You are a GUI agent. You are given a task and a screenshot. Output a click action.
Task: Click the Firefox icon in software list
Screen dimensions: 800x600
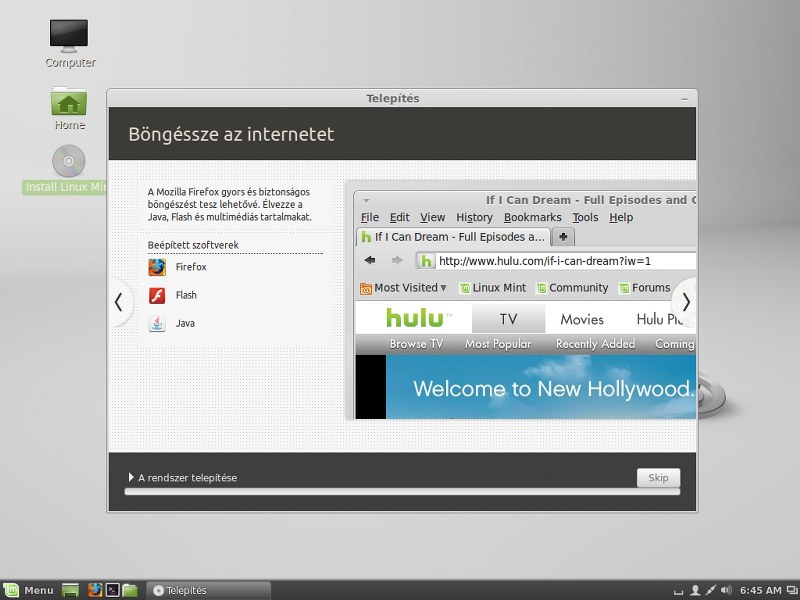click(x=157, y=267)
